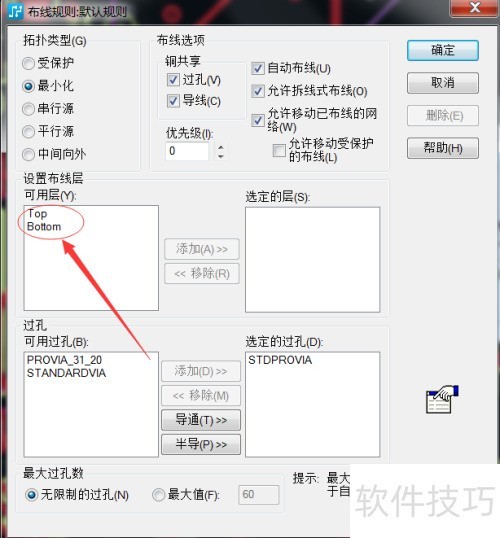The height and width of the screenshot is (538, 500).
Task: Click the 优先级 priority input field
Action: click(187, 151)
